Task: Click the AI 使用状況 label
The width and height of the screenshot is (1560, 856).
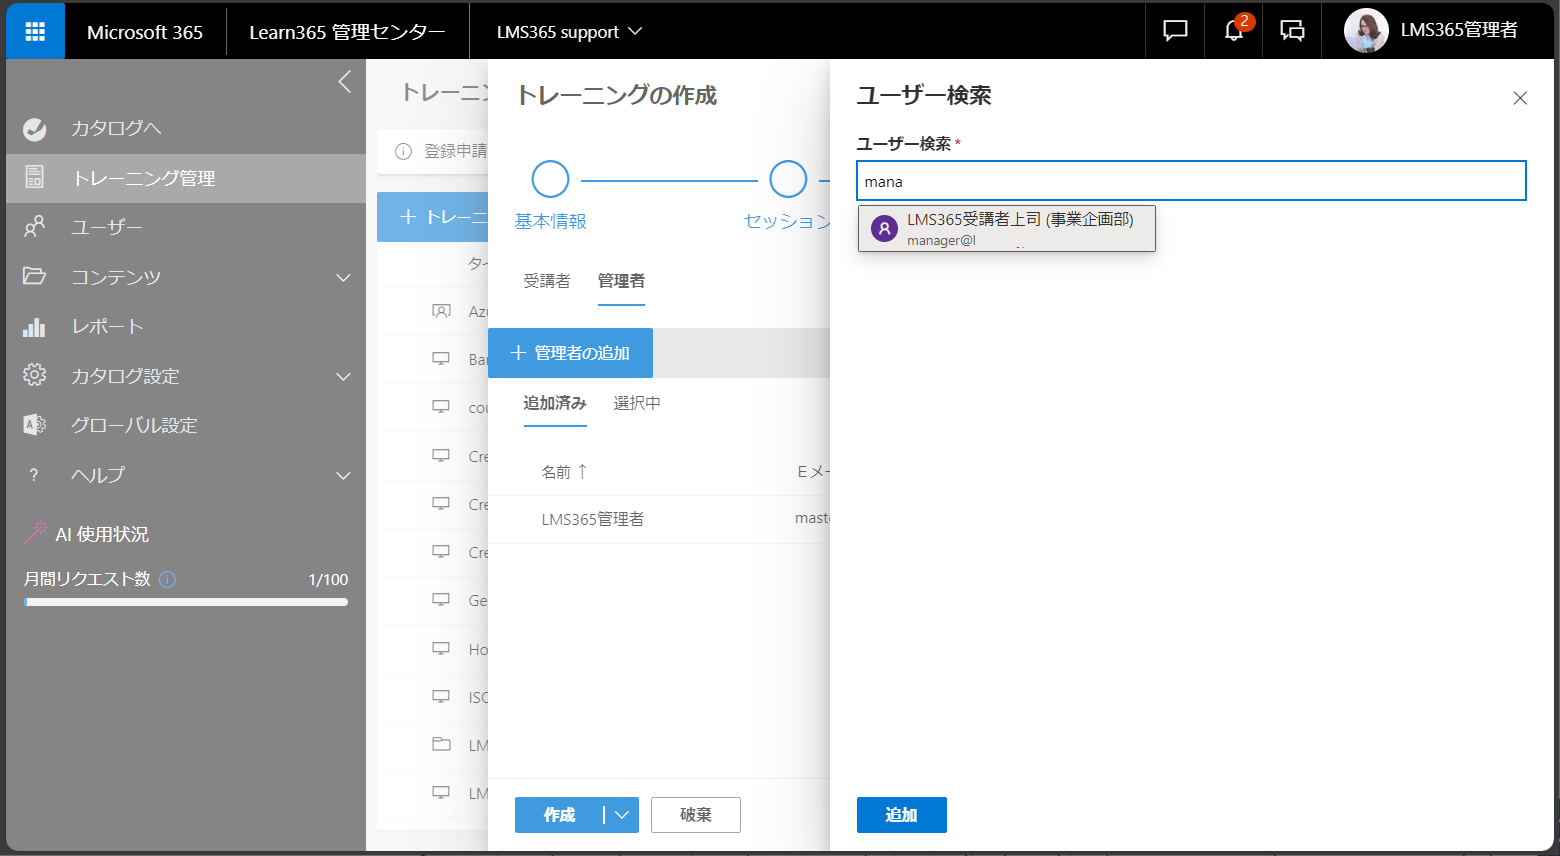Action: click(x=102, y=534)
